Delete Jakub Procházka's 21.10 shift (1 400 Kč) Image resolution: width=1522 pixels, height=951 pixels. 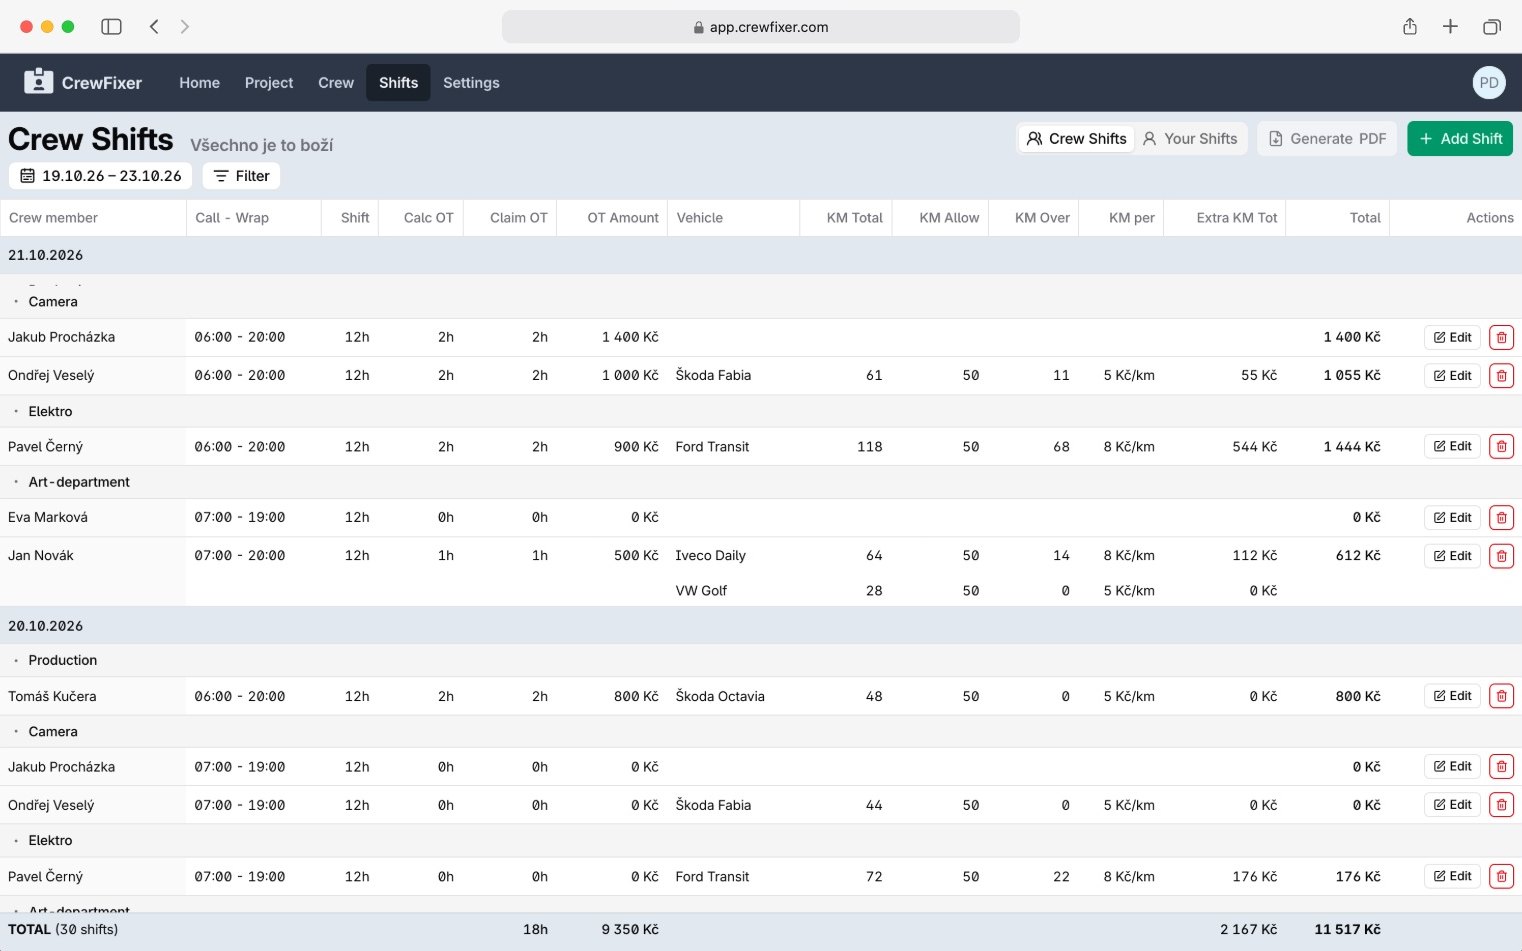1501,338
